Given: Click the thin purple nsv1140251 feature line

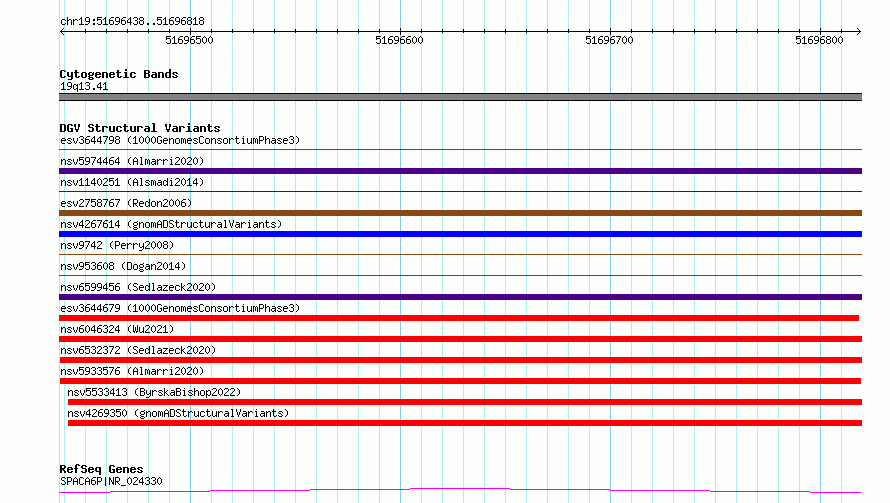Looking at the screenshot, I should click(460, 192).
